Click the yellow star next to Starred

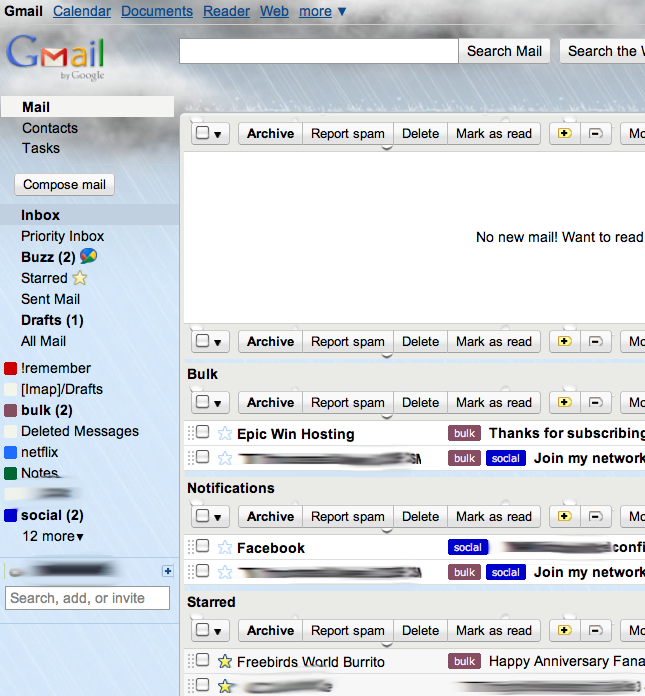(x=80, y=278)
